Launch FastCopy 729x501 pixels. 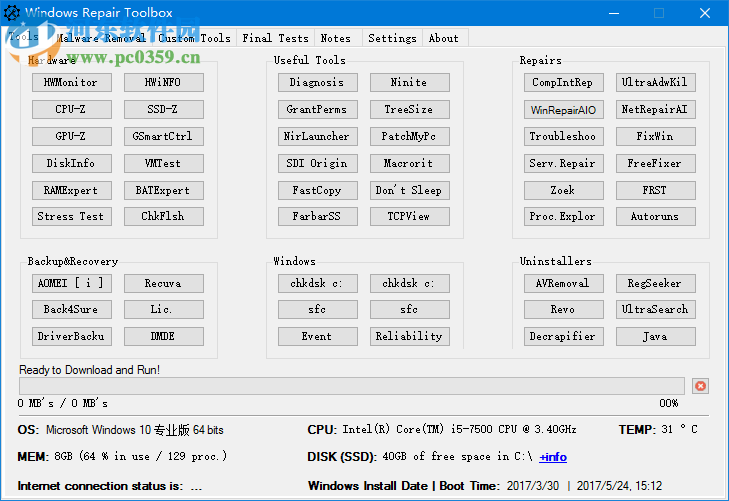tap(318, 190)
